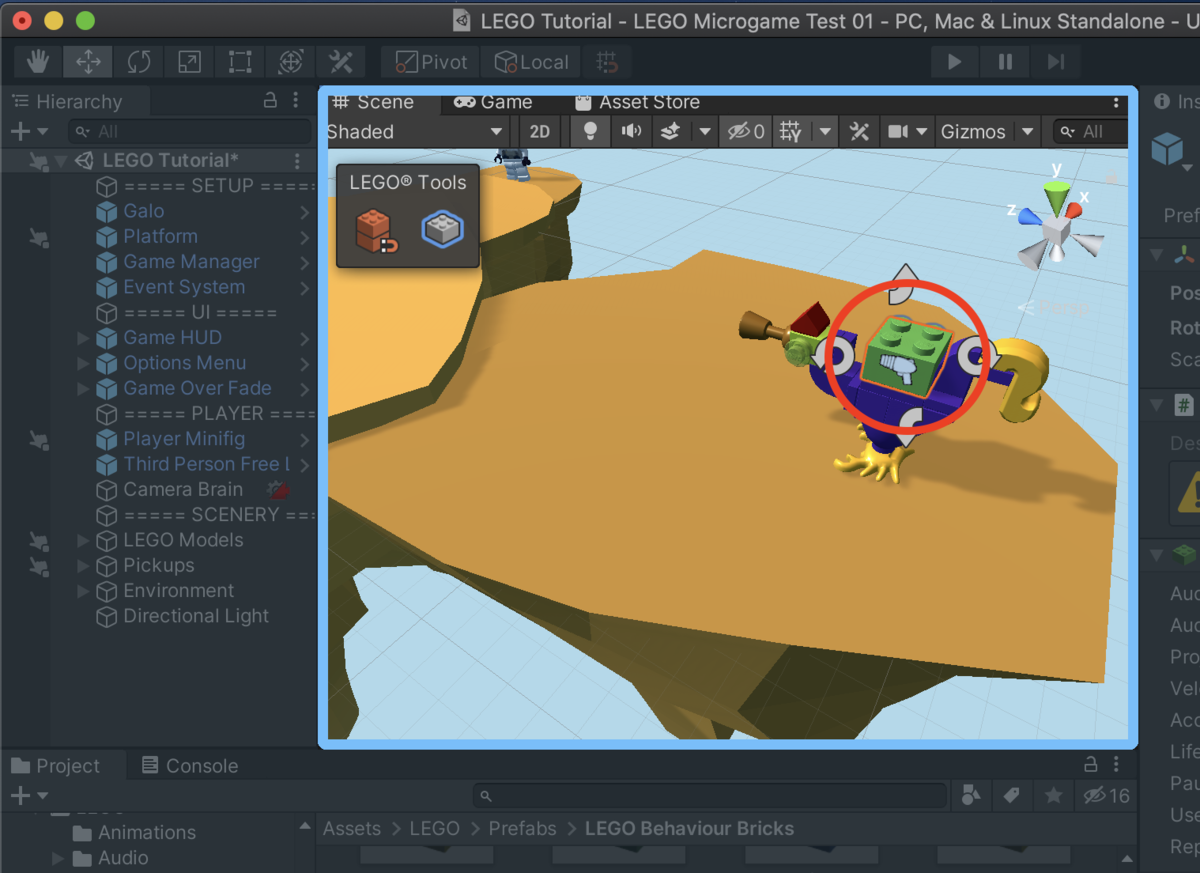This screenshot has width=1200, height=873.
Task: Expand the Game HUD object
Action: pos(83,338)
